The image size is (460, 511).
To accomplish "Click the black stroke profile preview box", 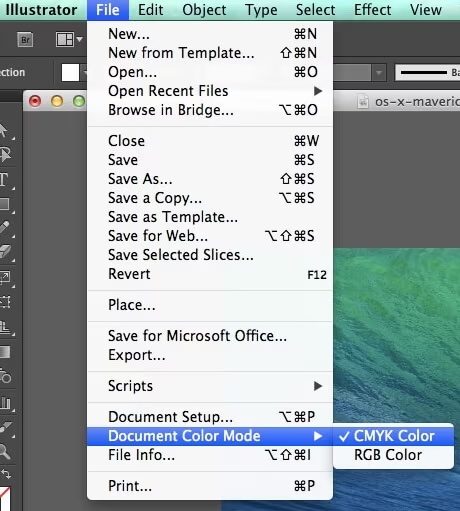I will pos(428,72).
